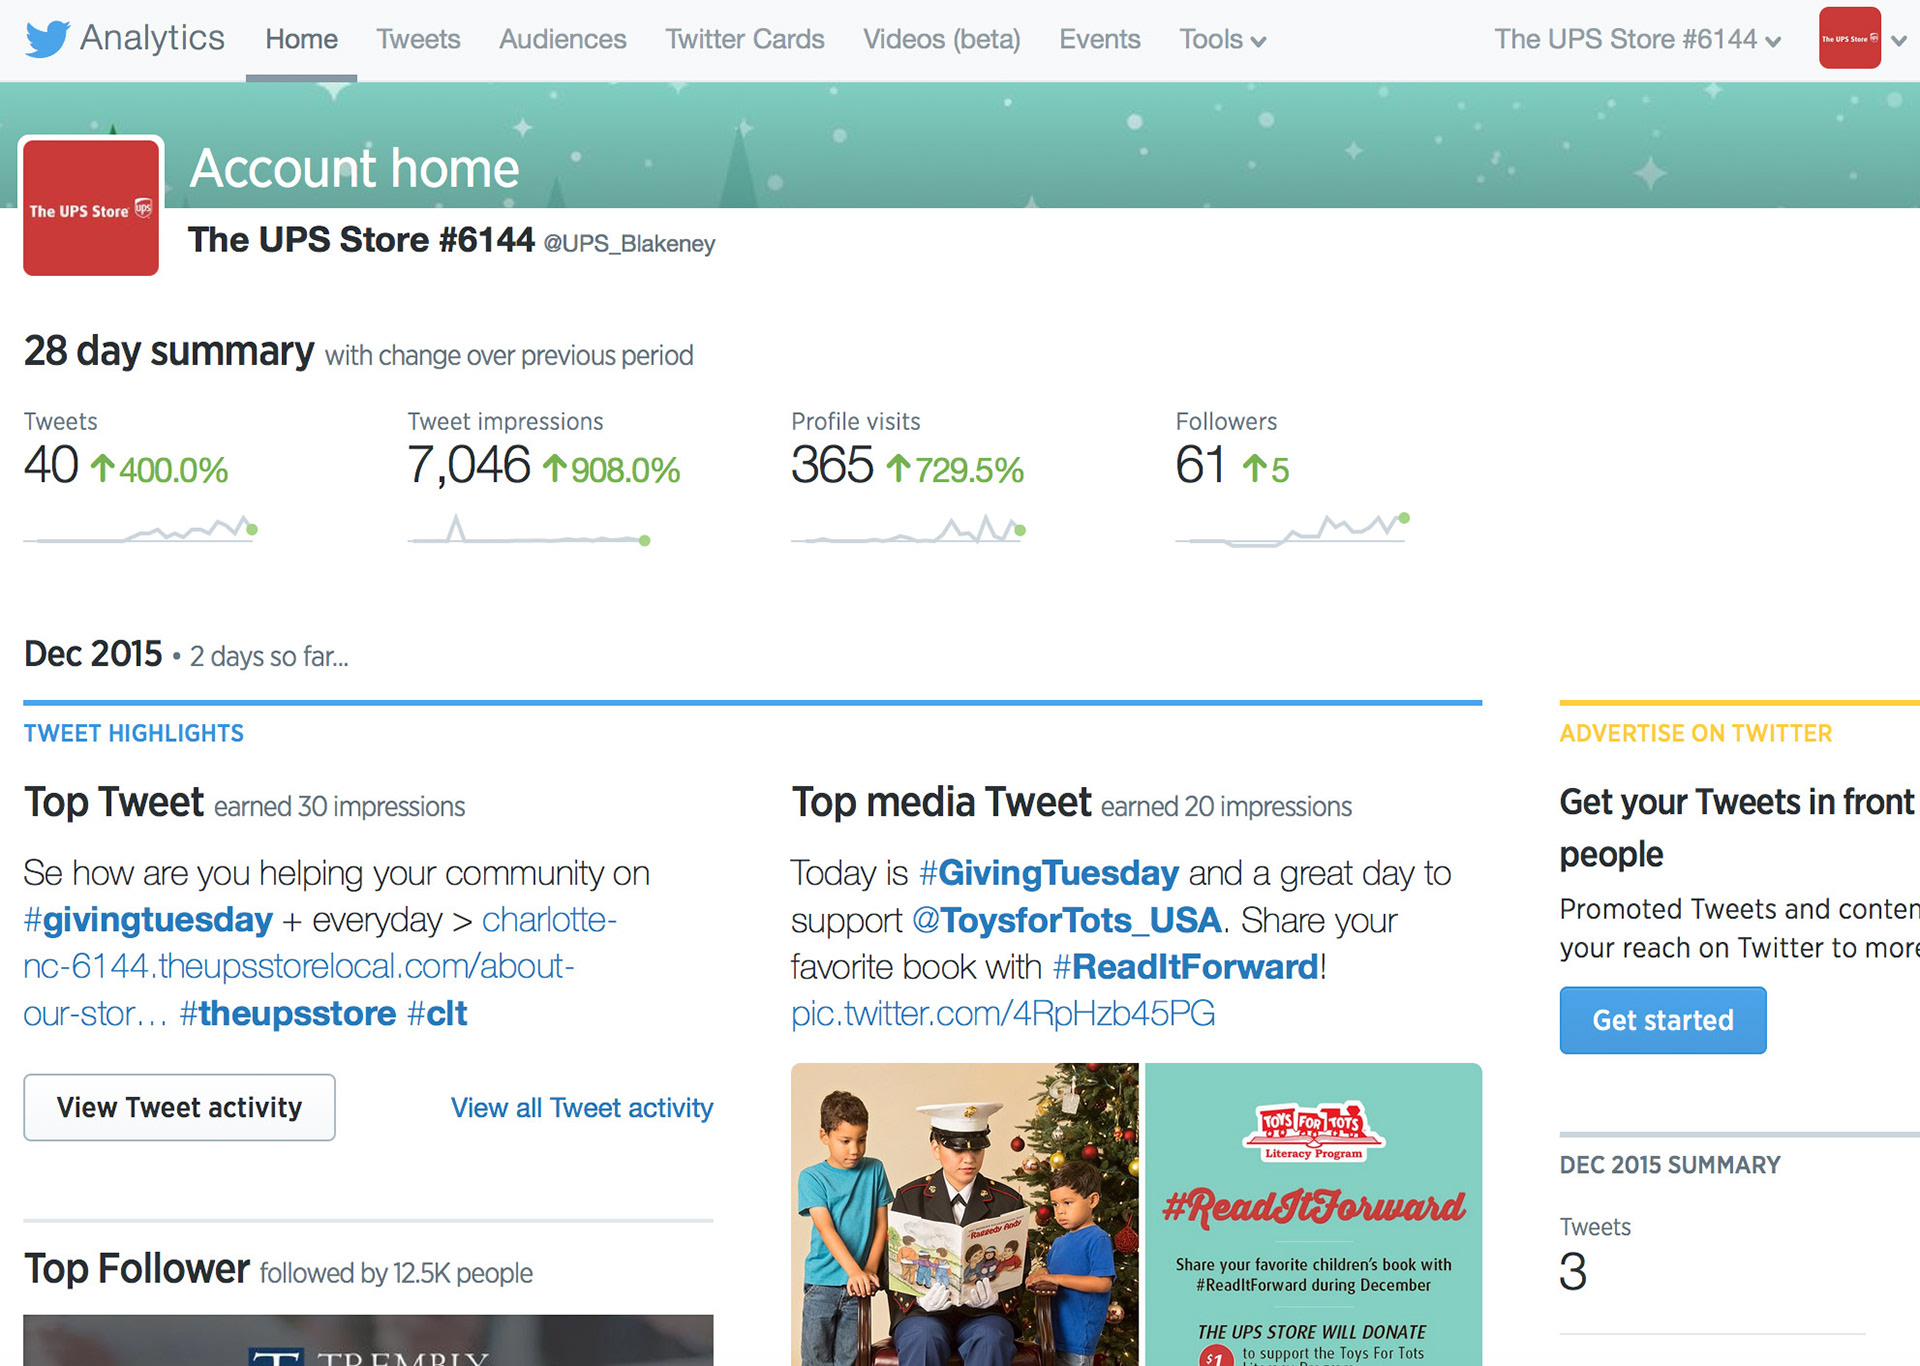Click the Top Follower banner image

tap(368, 1340)
